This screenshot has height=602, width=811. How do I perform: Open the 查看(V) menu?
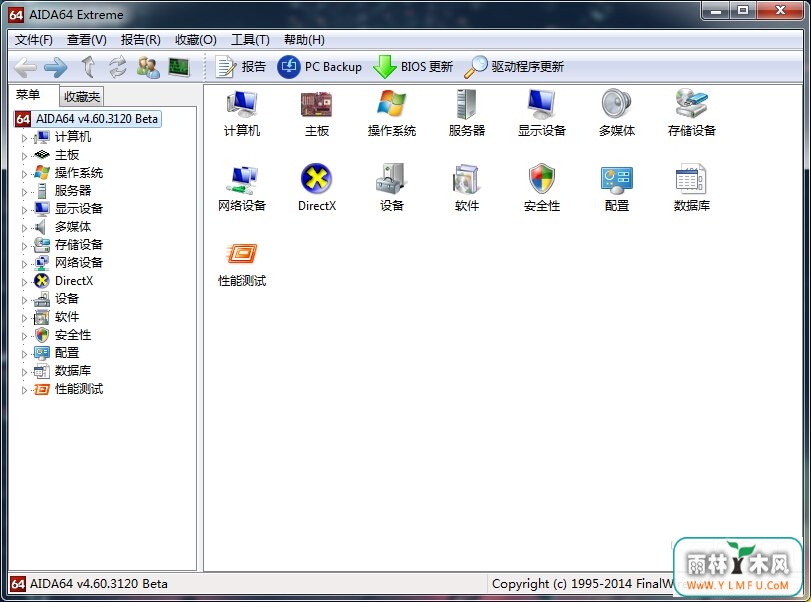[x=86, y=40]
